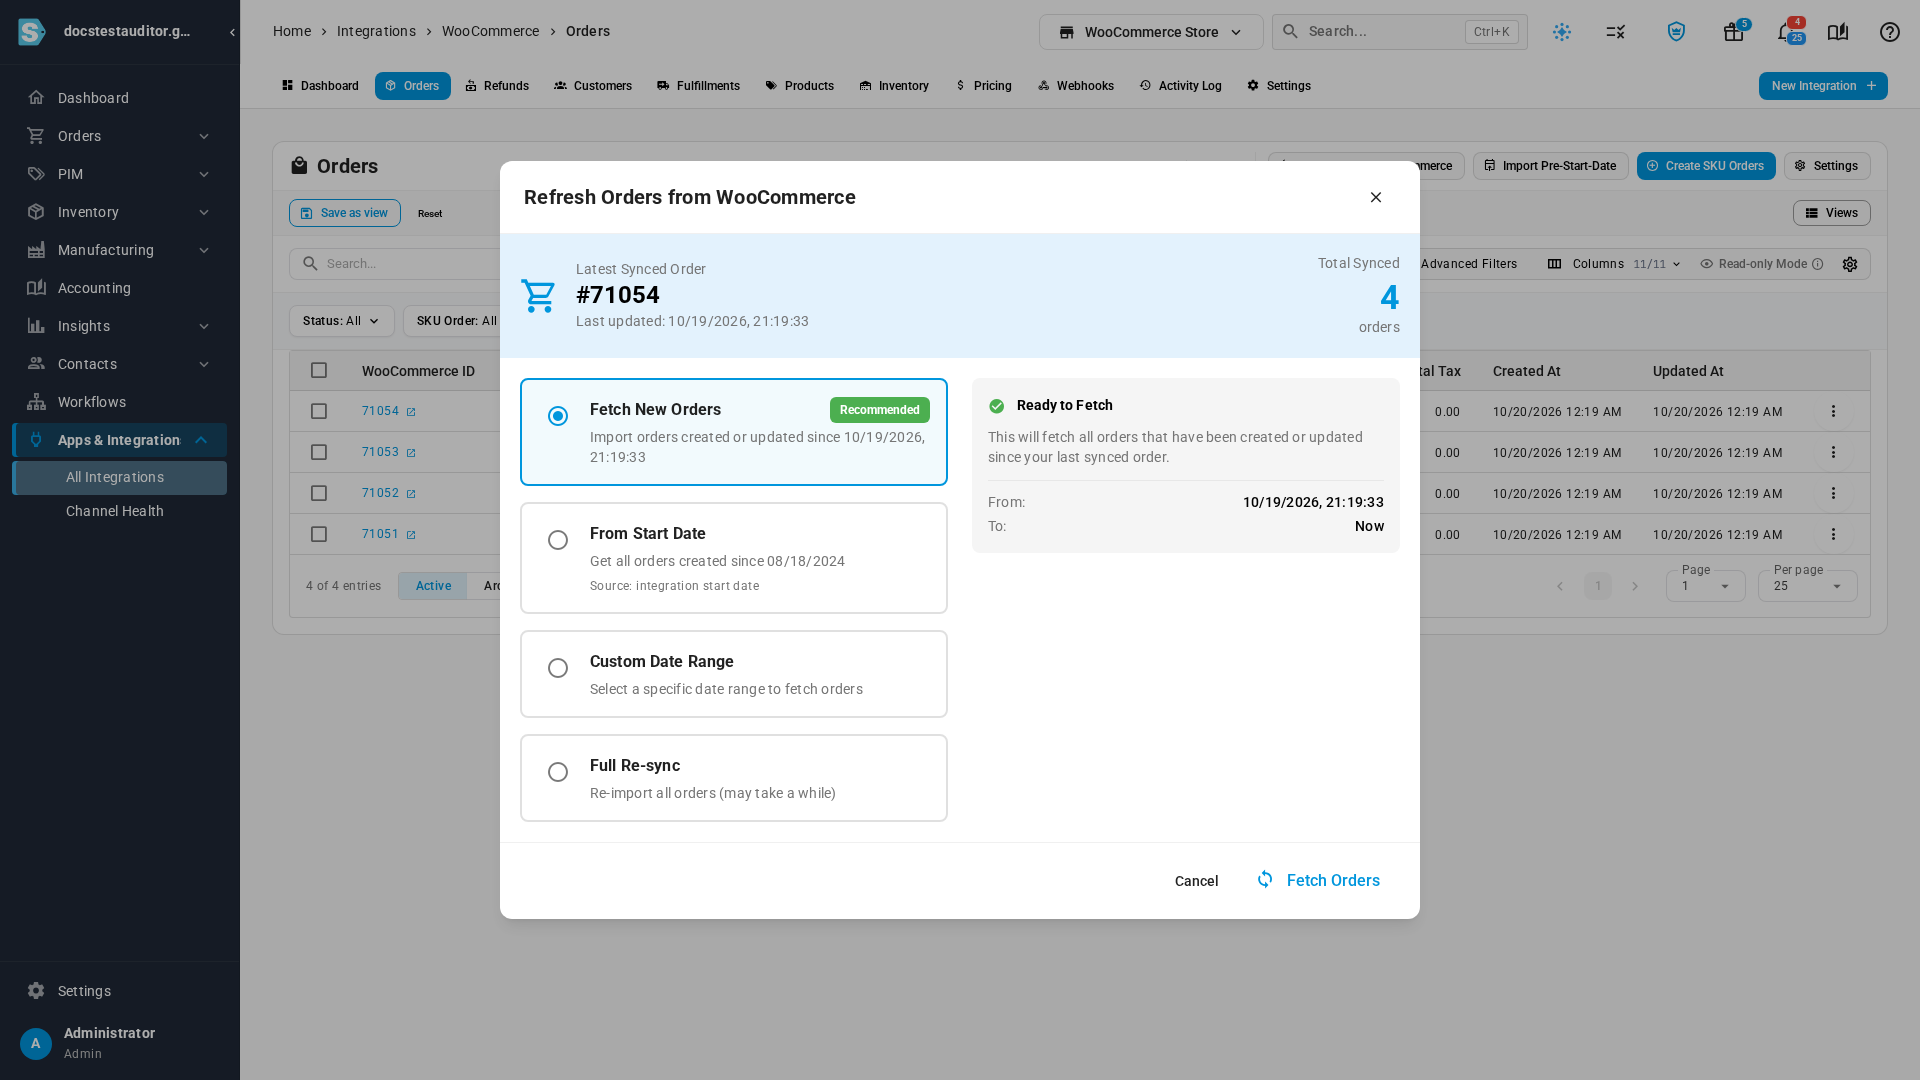This screenshot has width=1920, height=1080.
Task: Open the documentation book icon
Action: pos(1838,32)
